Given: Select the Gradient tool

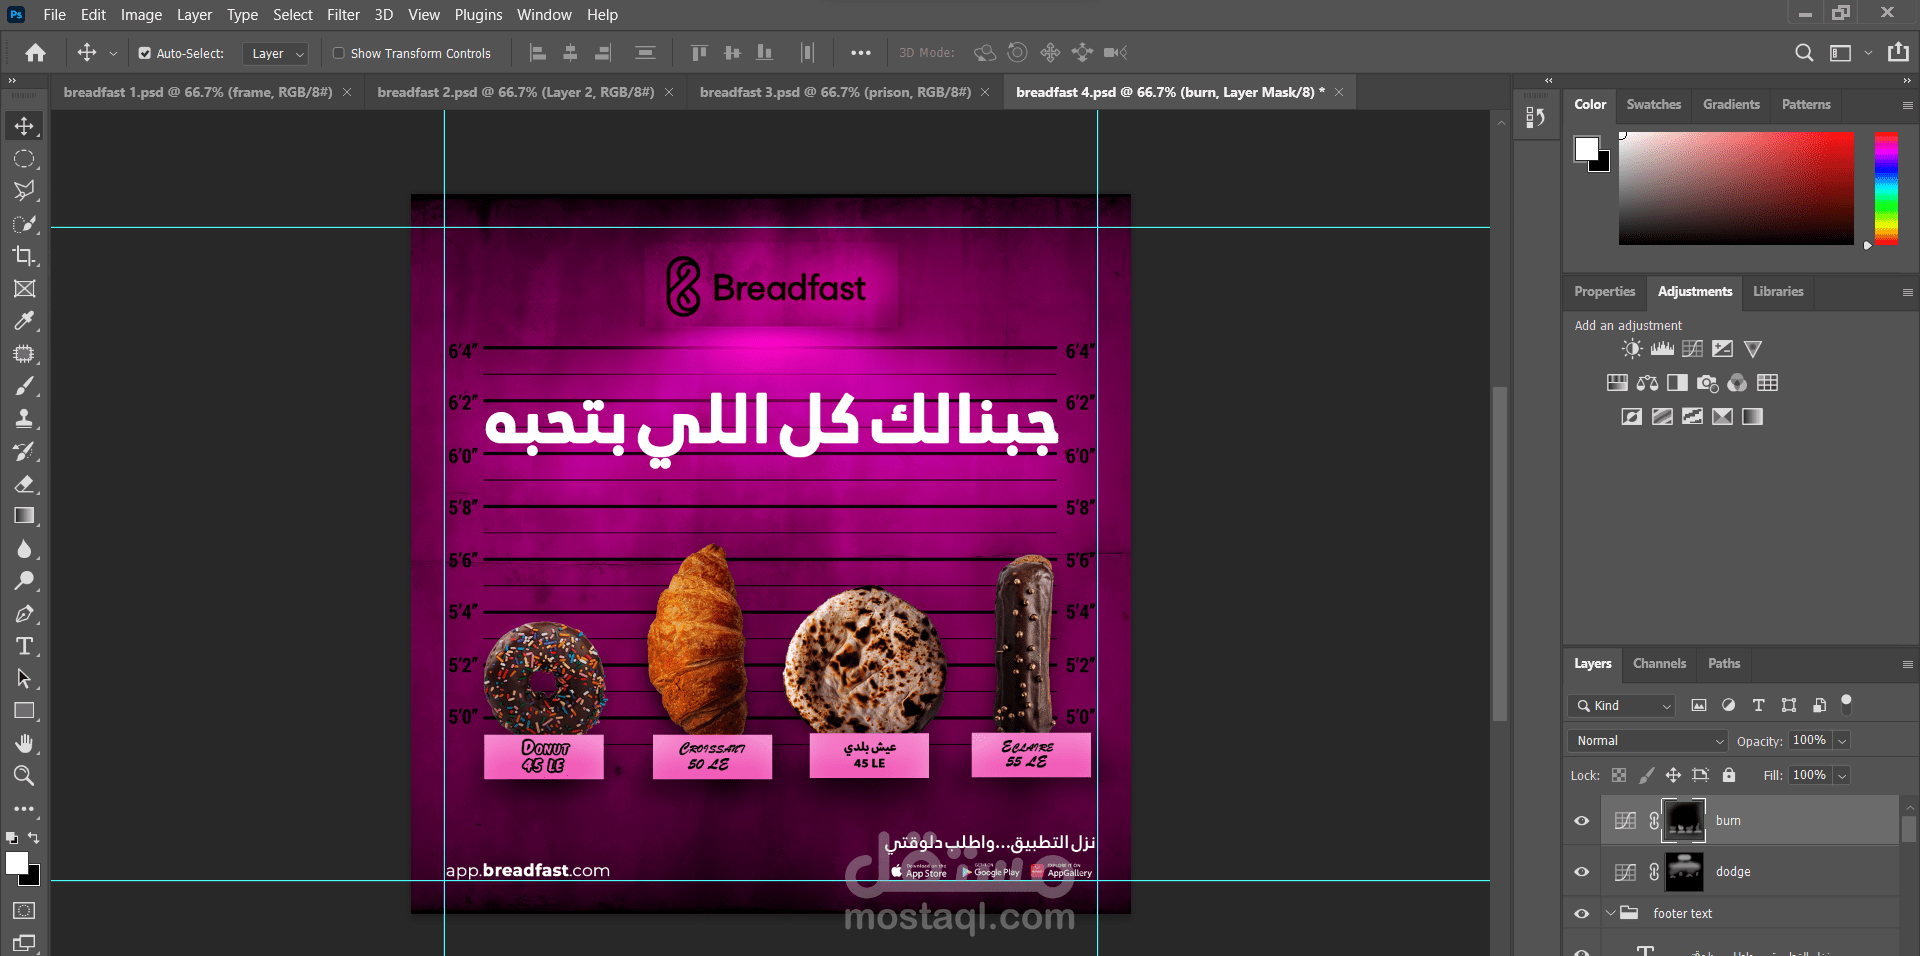Looking at the screenshot, I should 24,516.
